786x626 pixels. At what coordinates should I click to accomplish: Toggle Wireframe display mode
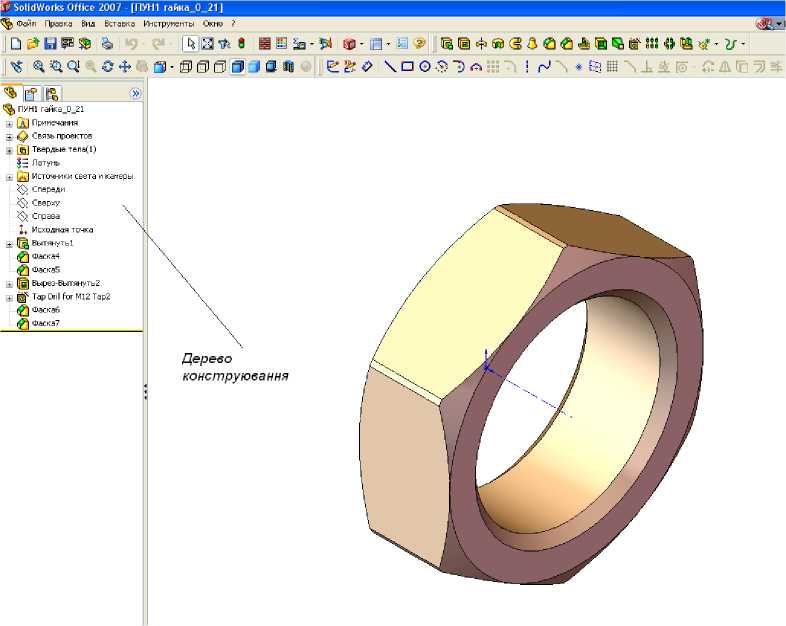186,67
